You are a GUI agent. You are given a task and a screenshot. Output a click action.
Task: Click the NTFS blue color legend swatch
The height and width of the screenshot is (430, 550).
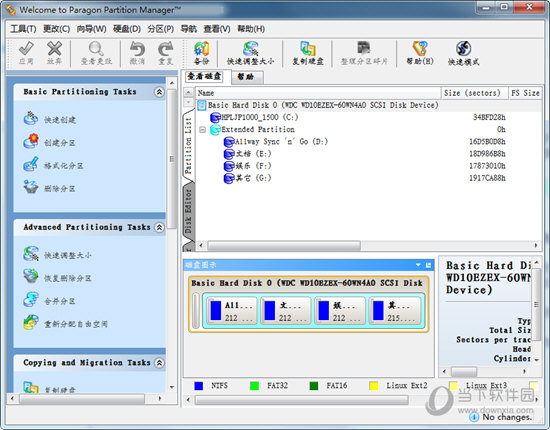199,386
